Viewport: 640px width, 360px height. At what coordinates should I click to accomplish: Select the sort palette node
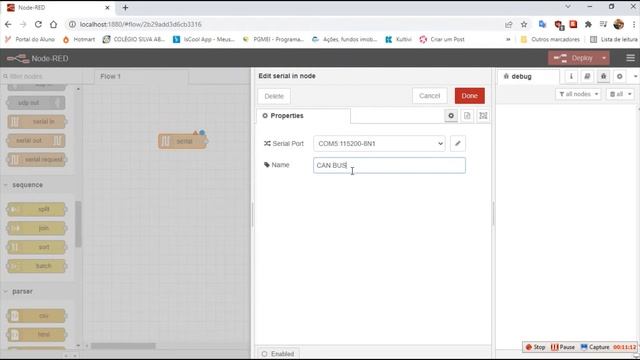36,247
